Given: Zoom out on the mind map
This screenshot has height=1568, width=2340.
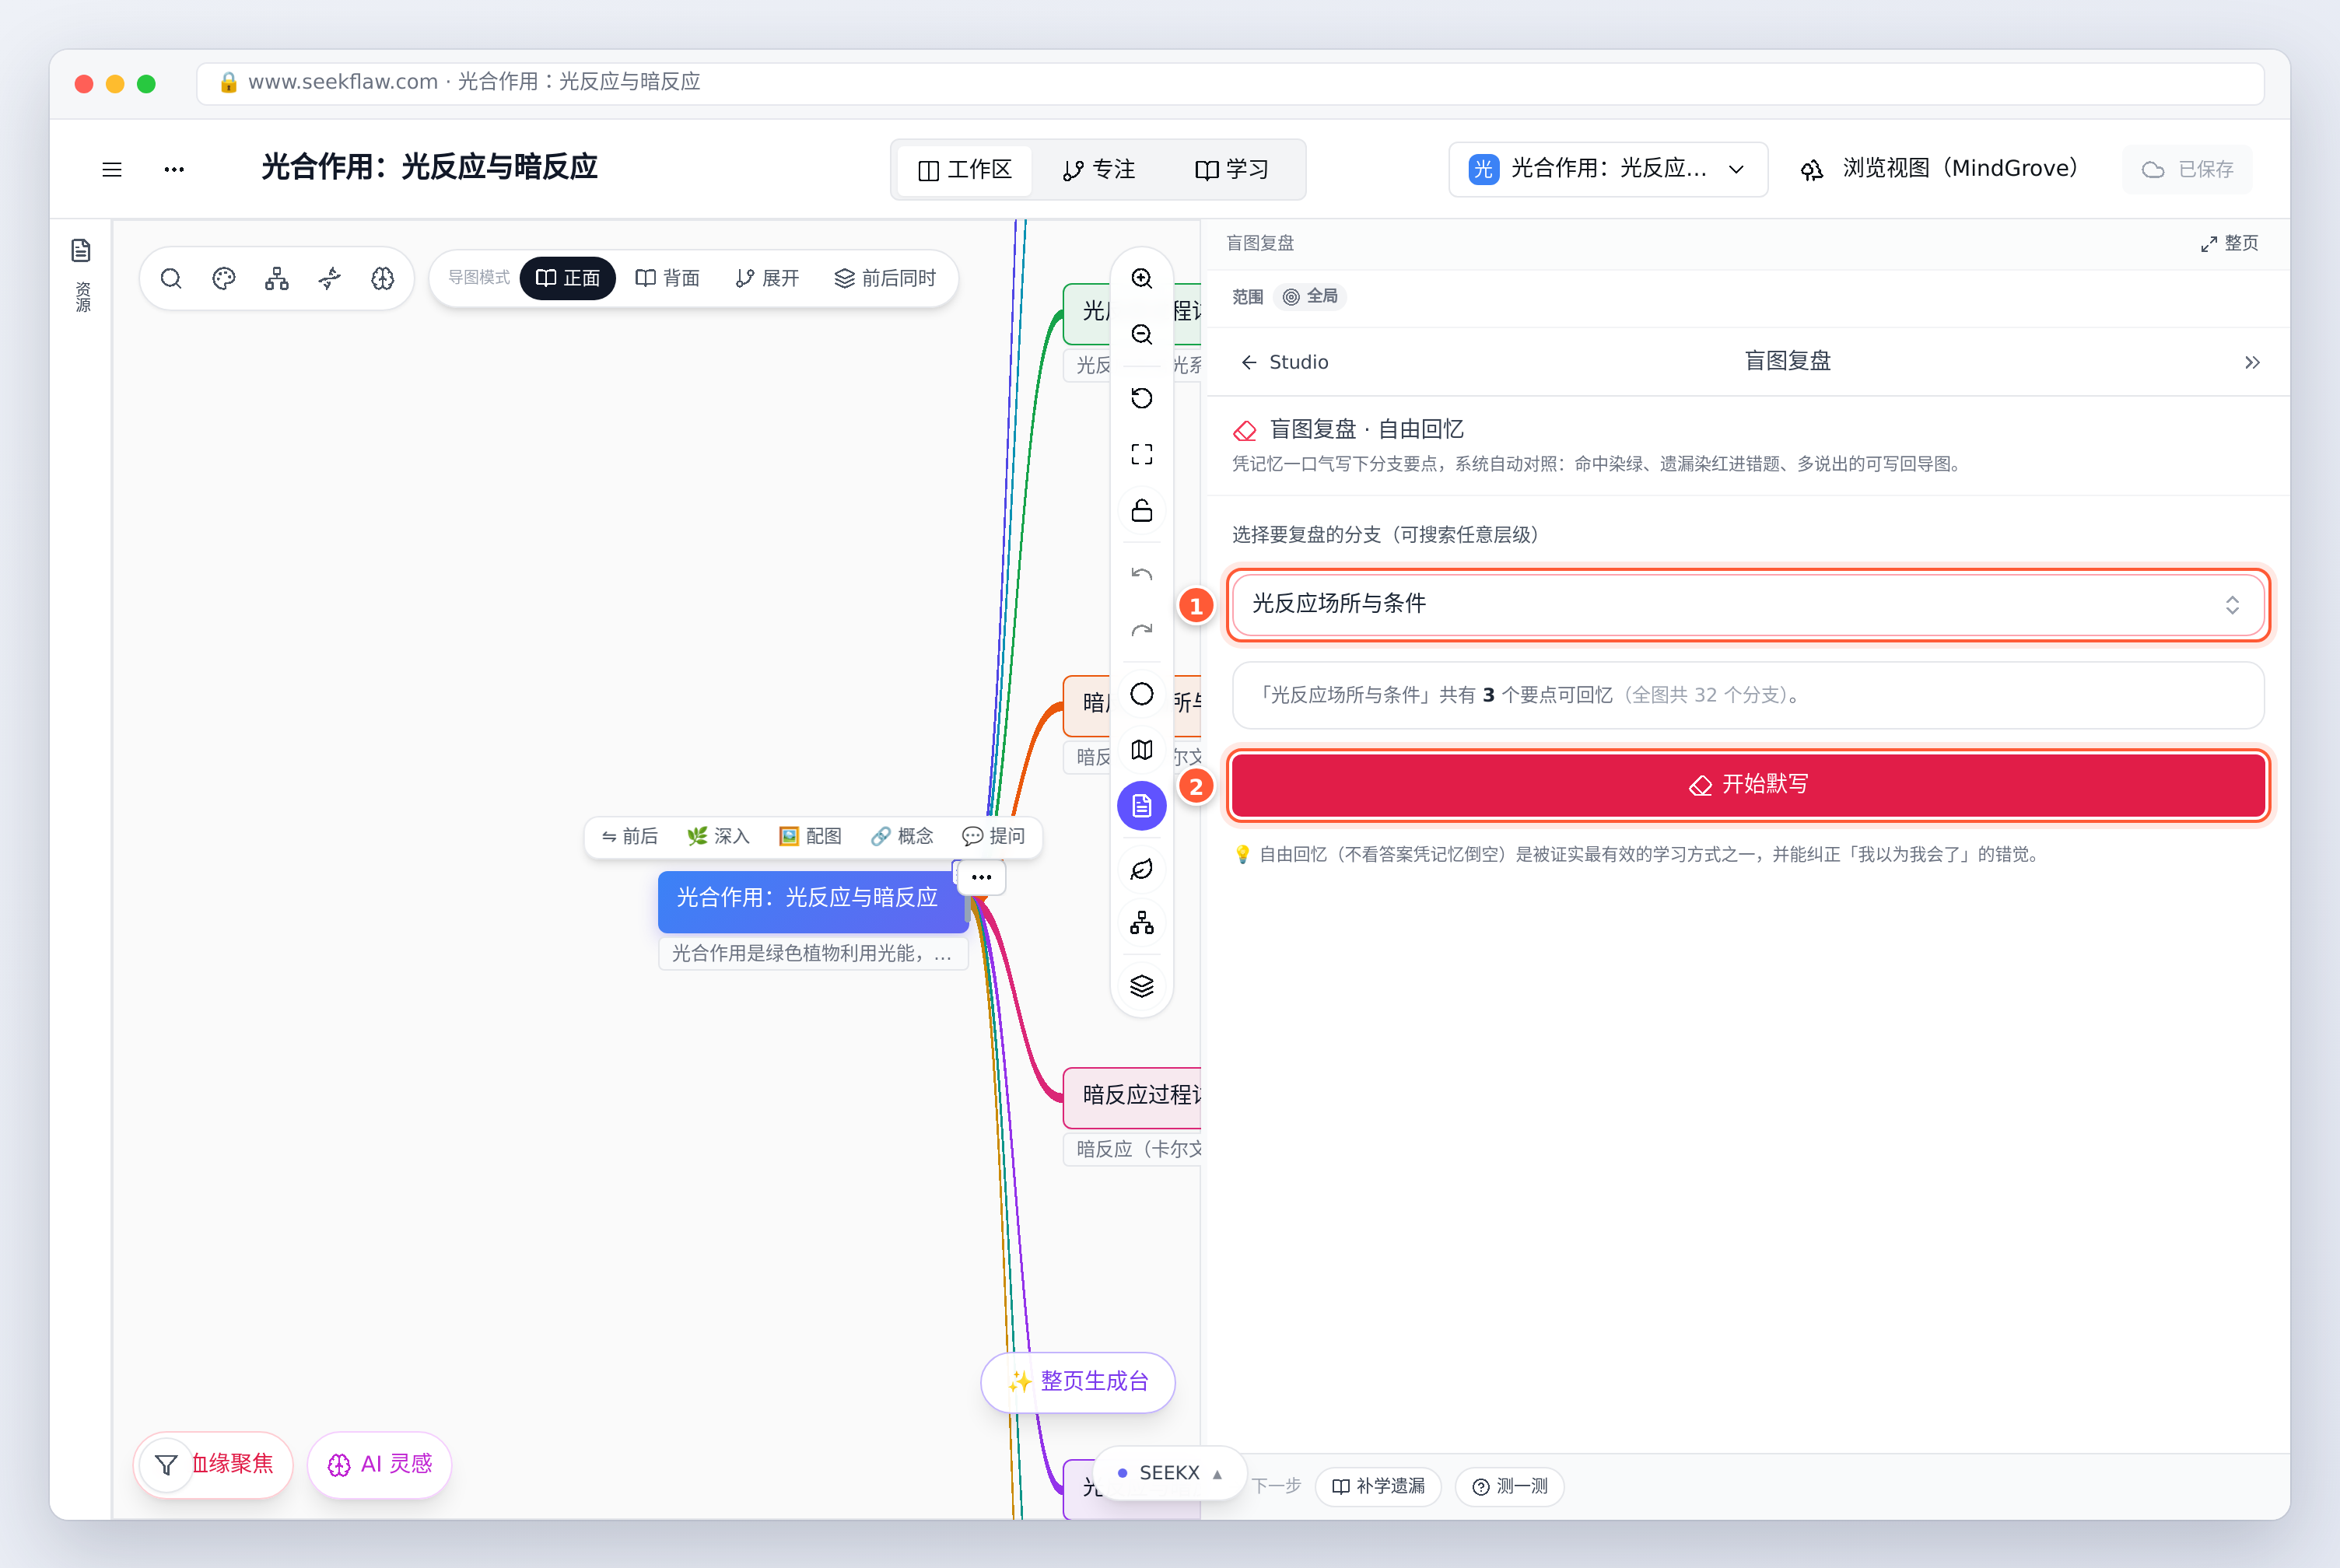Looking at the screenshot, I should point(1142,334).
